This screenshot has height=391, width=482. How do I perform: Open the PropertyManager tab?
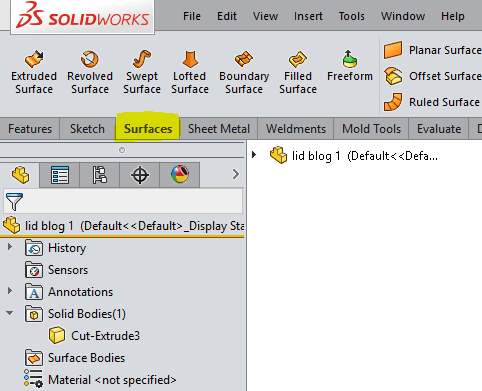pos(60,175)
